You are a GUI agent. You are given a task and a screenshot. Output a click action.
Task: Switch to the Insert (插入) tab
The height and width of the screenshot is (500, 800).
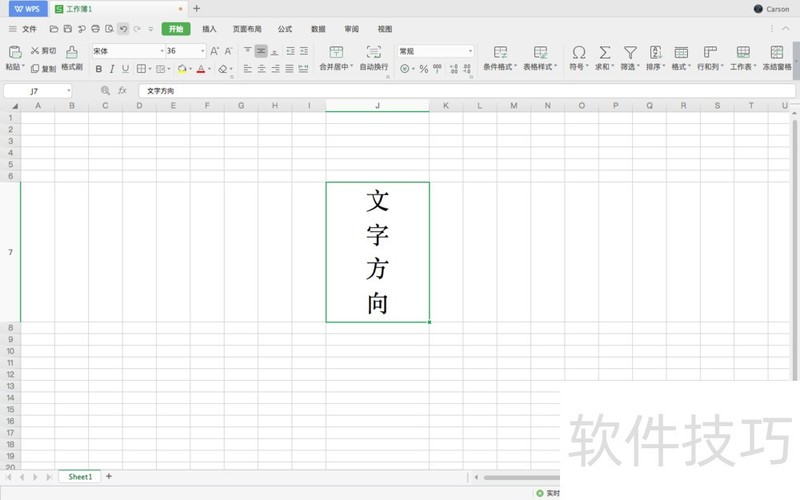click(209, 29)
